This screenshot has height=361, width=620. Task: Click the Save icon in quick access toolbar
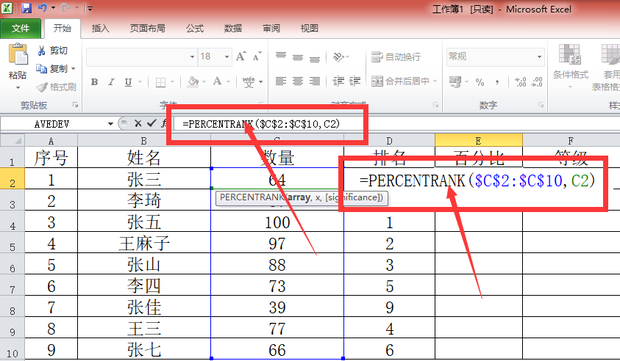[x=26, y=8]
